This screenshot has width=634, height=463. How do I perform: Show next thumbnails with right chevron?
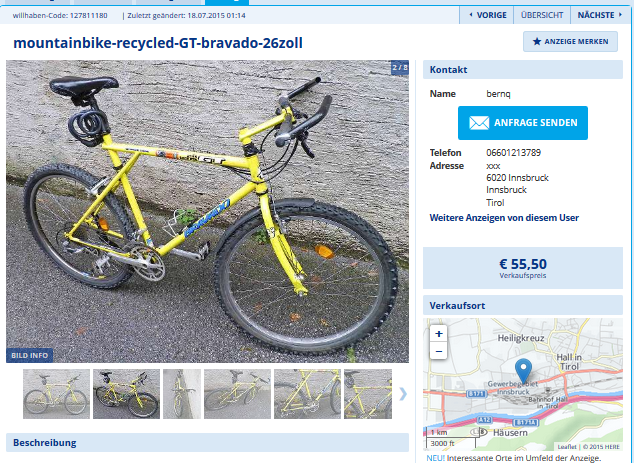coord(403,393)
